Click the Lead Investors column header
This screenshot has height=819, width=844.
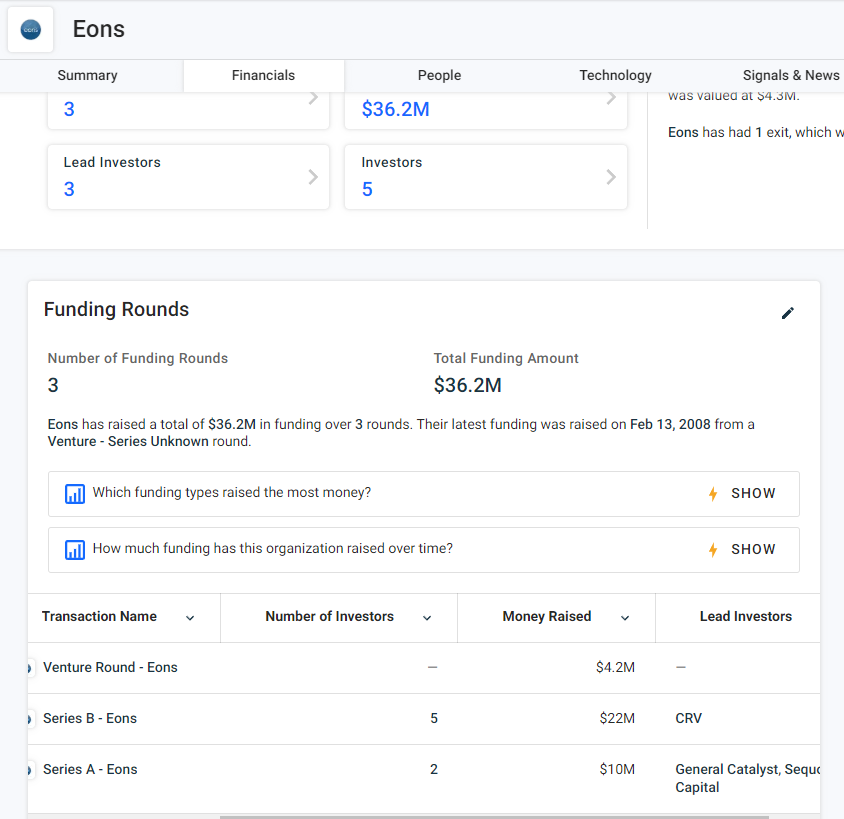pyautogui.click(x=745, y=617)
